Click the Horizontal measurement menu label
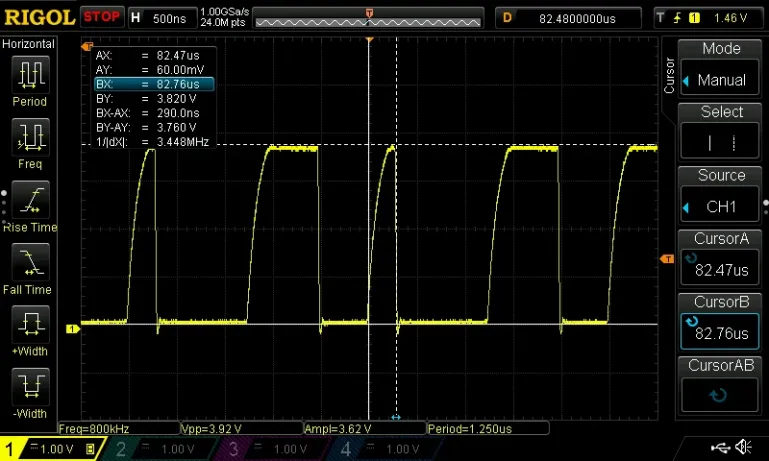This screenshot has width=769, height=461. coord(28,44)
